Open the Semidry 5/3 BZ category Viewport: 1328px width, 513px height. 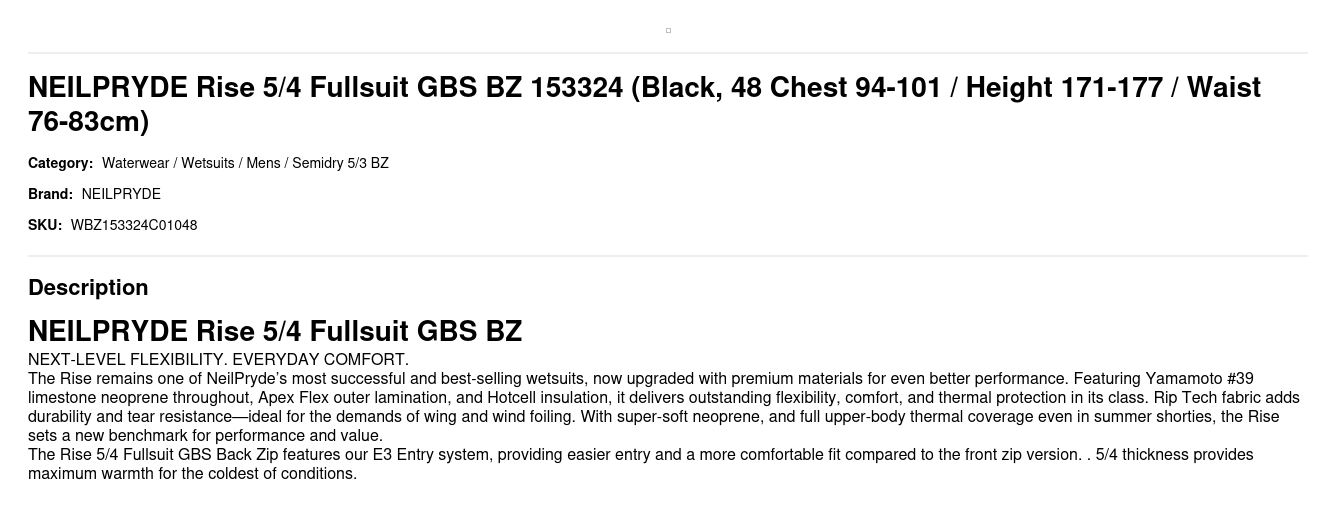[340, 163]
